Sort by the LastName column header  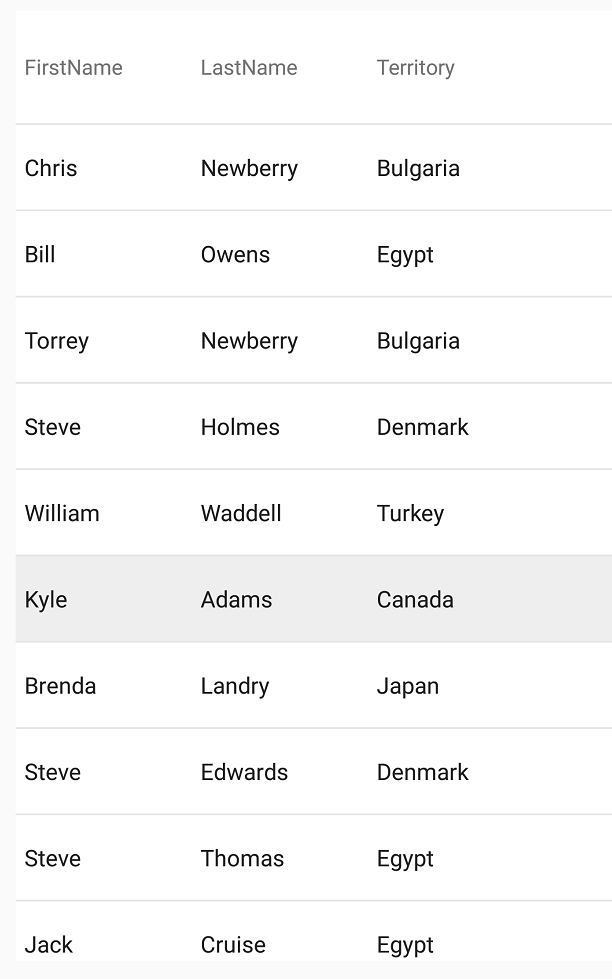pyautogui.click(x=249, y=68)
